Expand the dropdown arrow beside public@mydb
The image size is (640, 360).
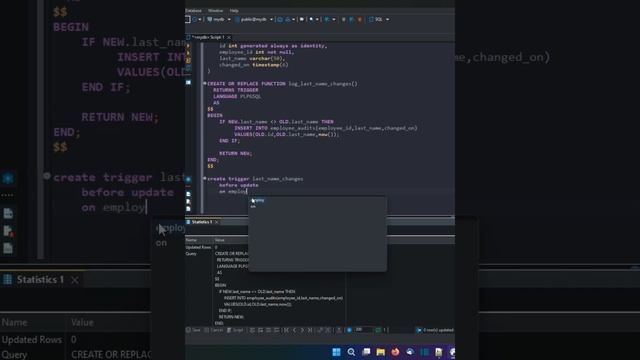tap(271, 19)
